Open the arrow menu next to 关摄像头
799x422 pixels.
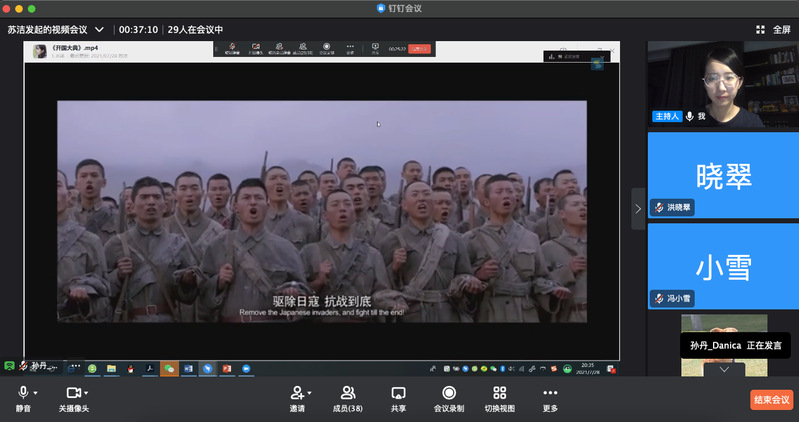pos(88,393)
